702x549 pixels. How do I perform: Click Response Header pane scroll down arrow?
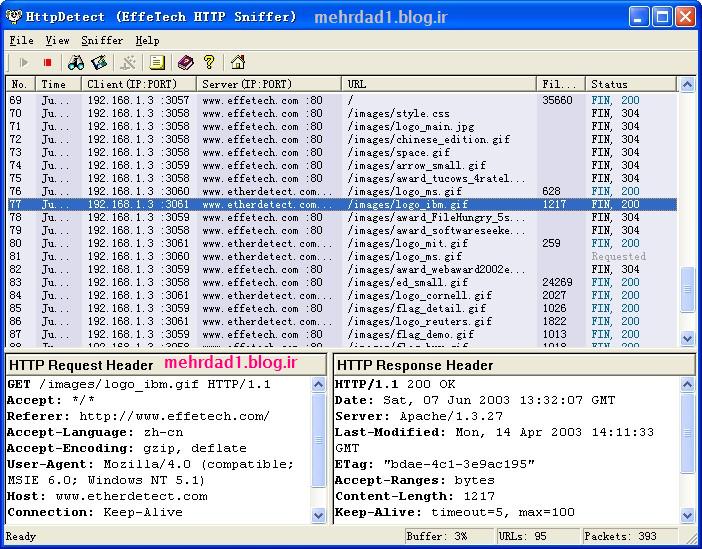click(x=687, y=515)
